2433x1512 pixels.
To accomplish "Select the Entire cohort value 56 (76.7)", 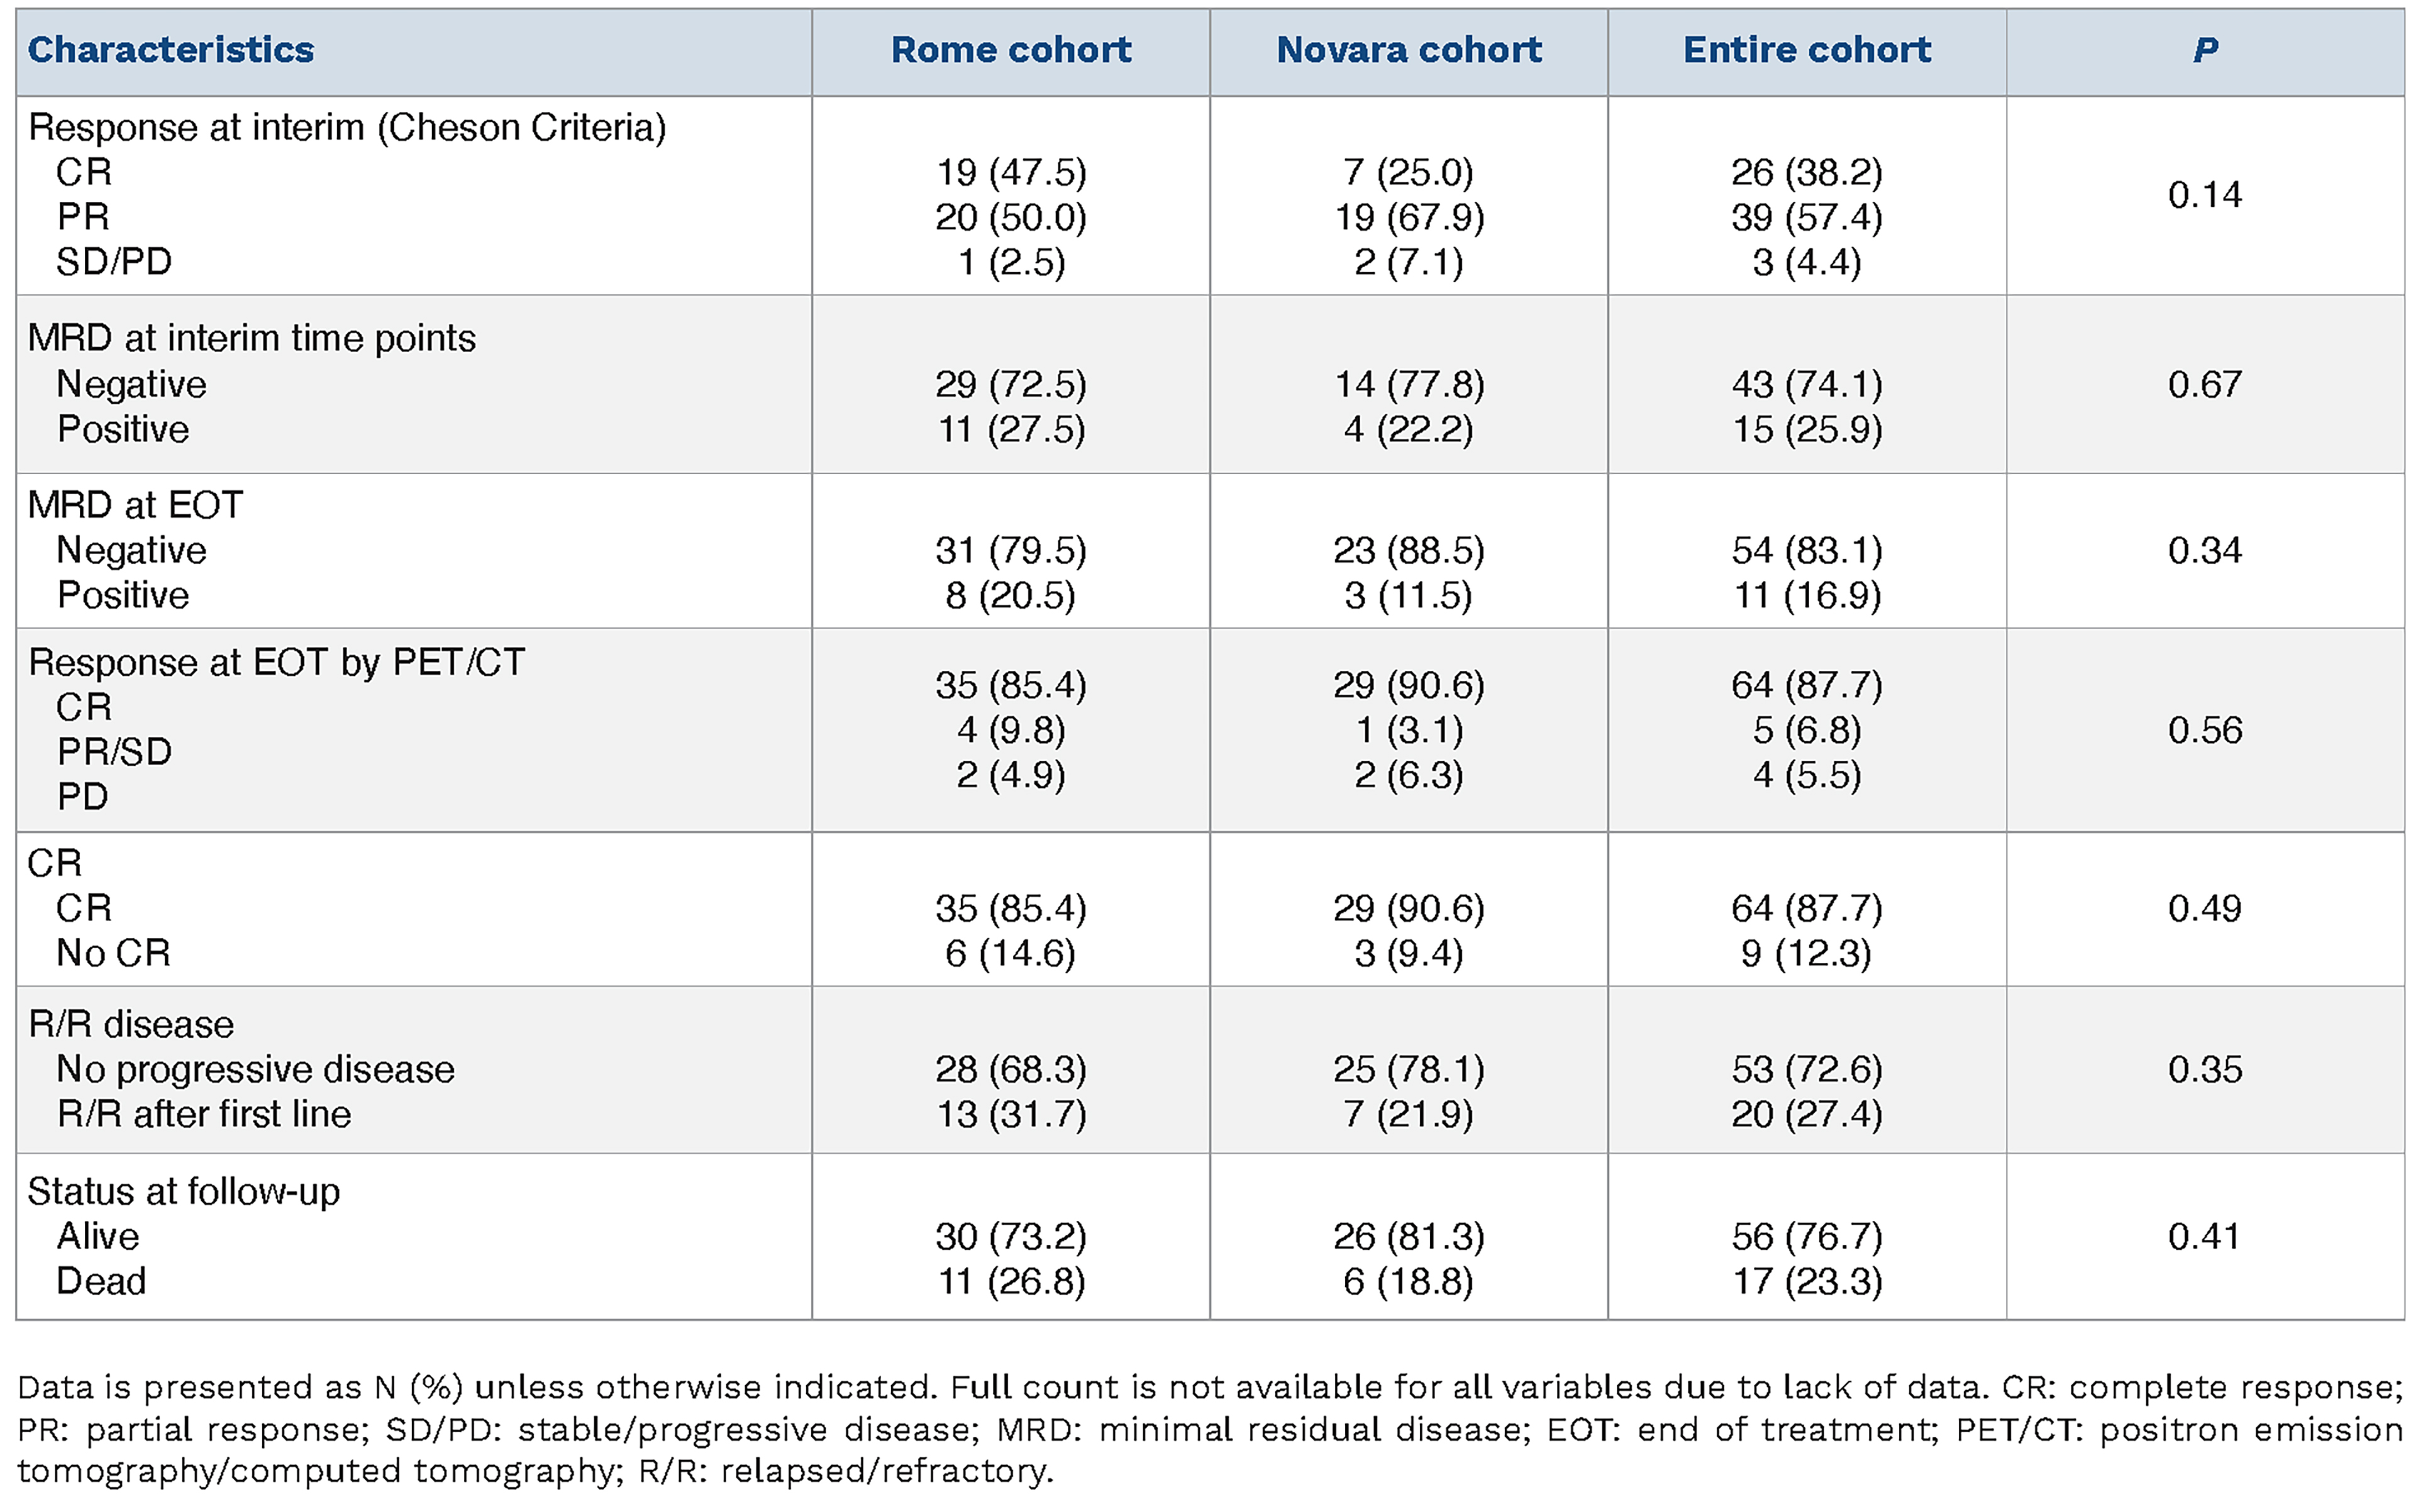I will click(1807, 1236).
